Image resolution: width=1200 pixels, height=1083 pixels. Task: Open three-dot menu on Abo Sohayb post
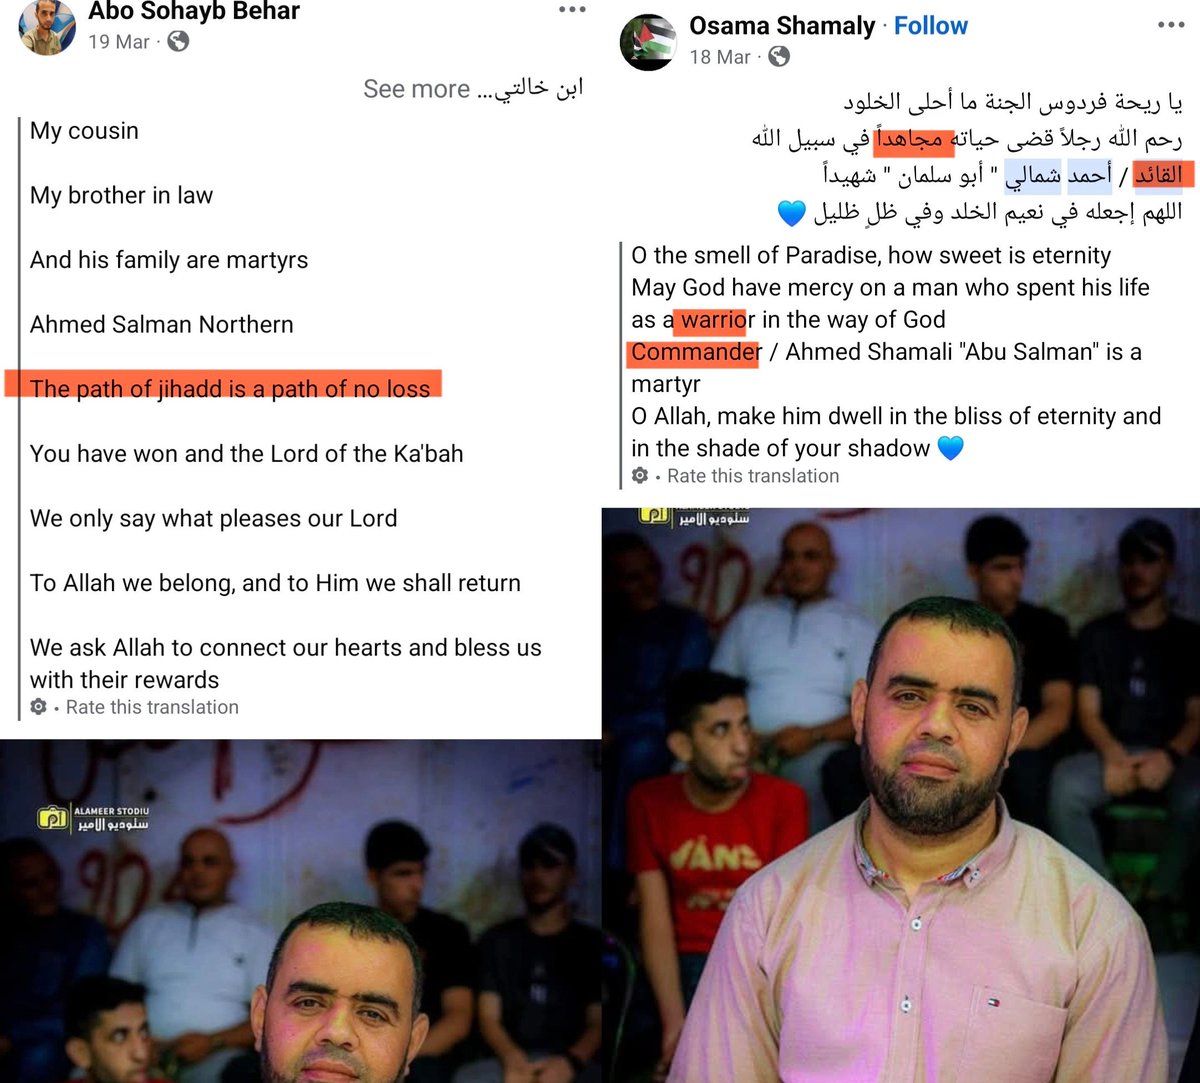[572, 10]
